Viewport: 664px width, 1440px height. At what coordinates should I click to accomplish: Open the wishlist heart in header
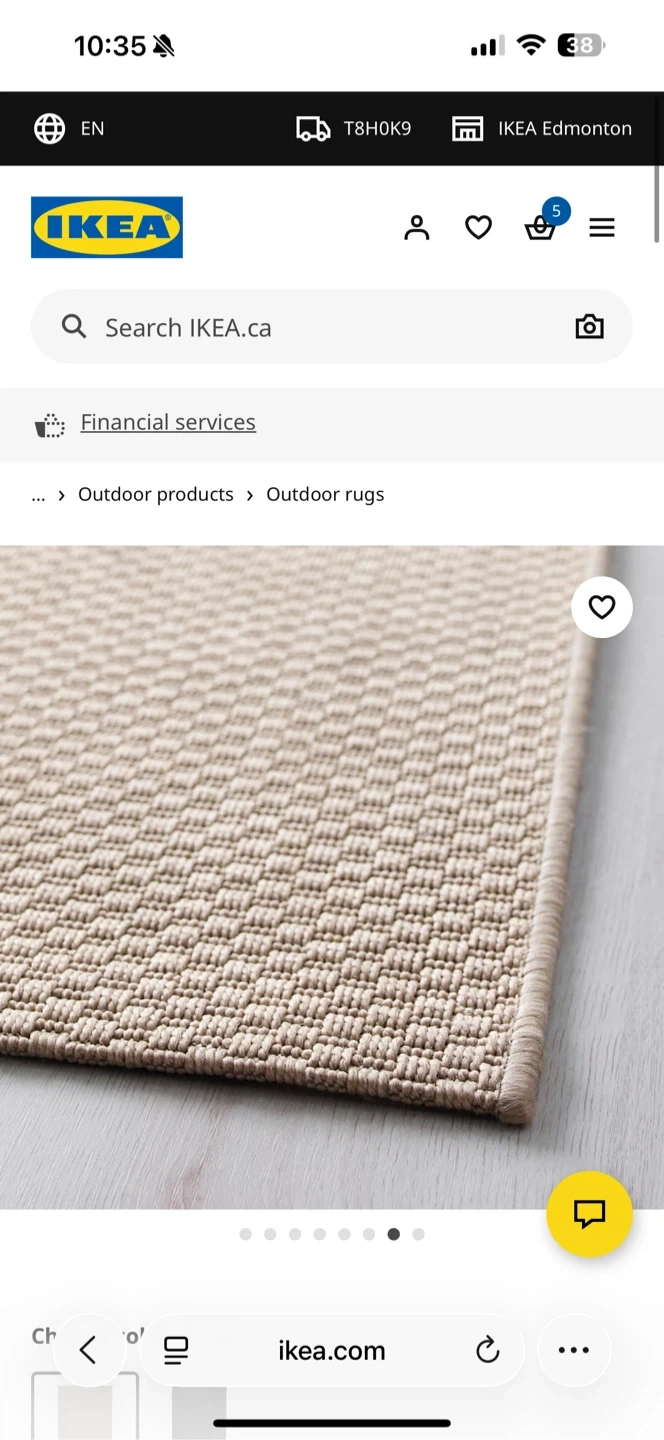pos(479,228)
